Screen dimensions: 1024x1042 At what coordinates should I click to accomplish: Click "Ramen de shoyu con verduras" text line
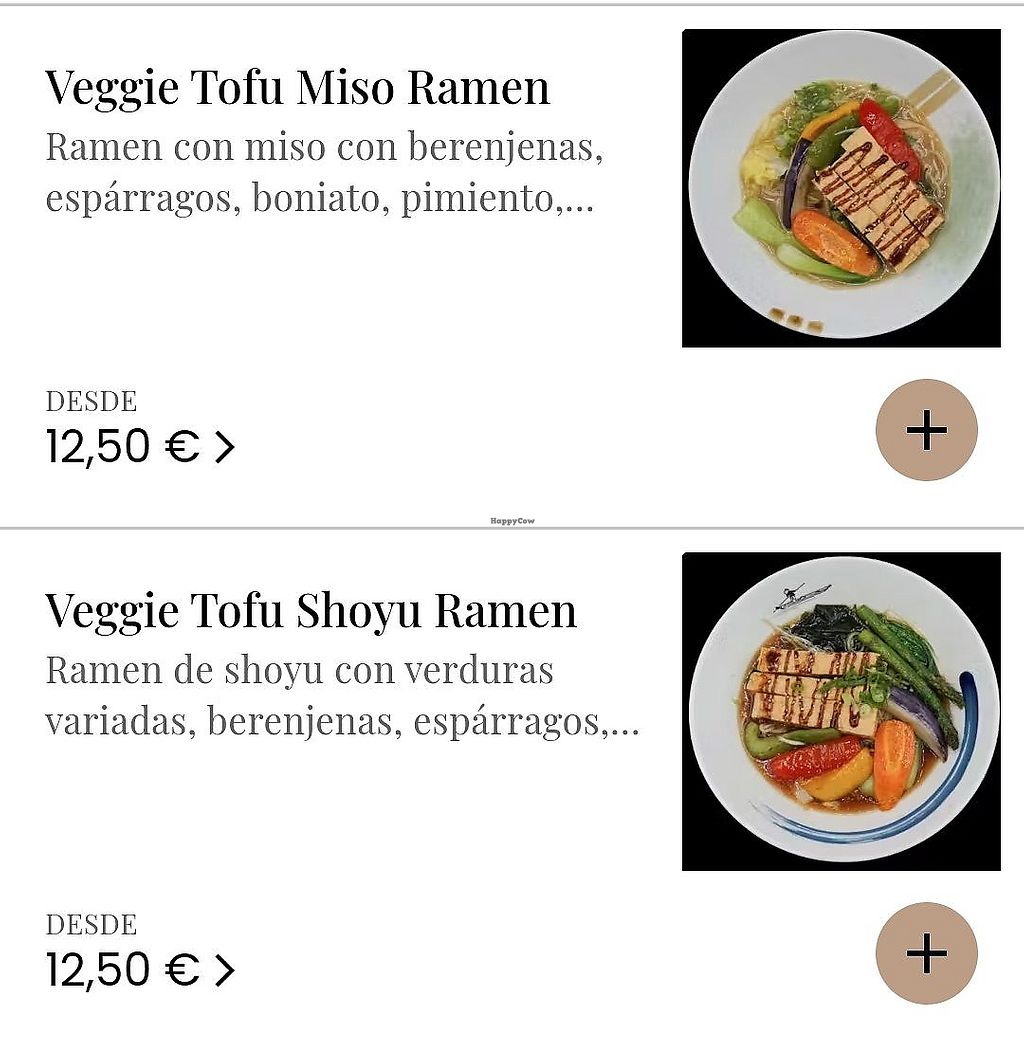[x=299, y=670]
